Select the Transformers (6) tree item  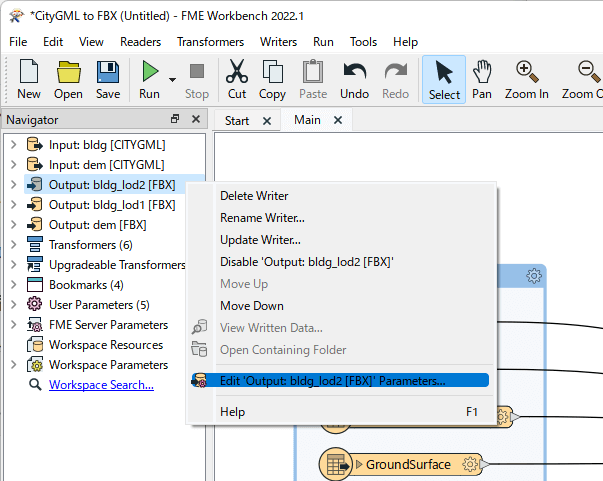coord(91,245)
